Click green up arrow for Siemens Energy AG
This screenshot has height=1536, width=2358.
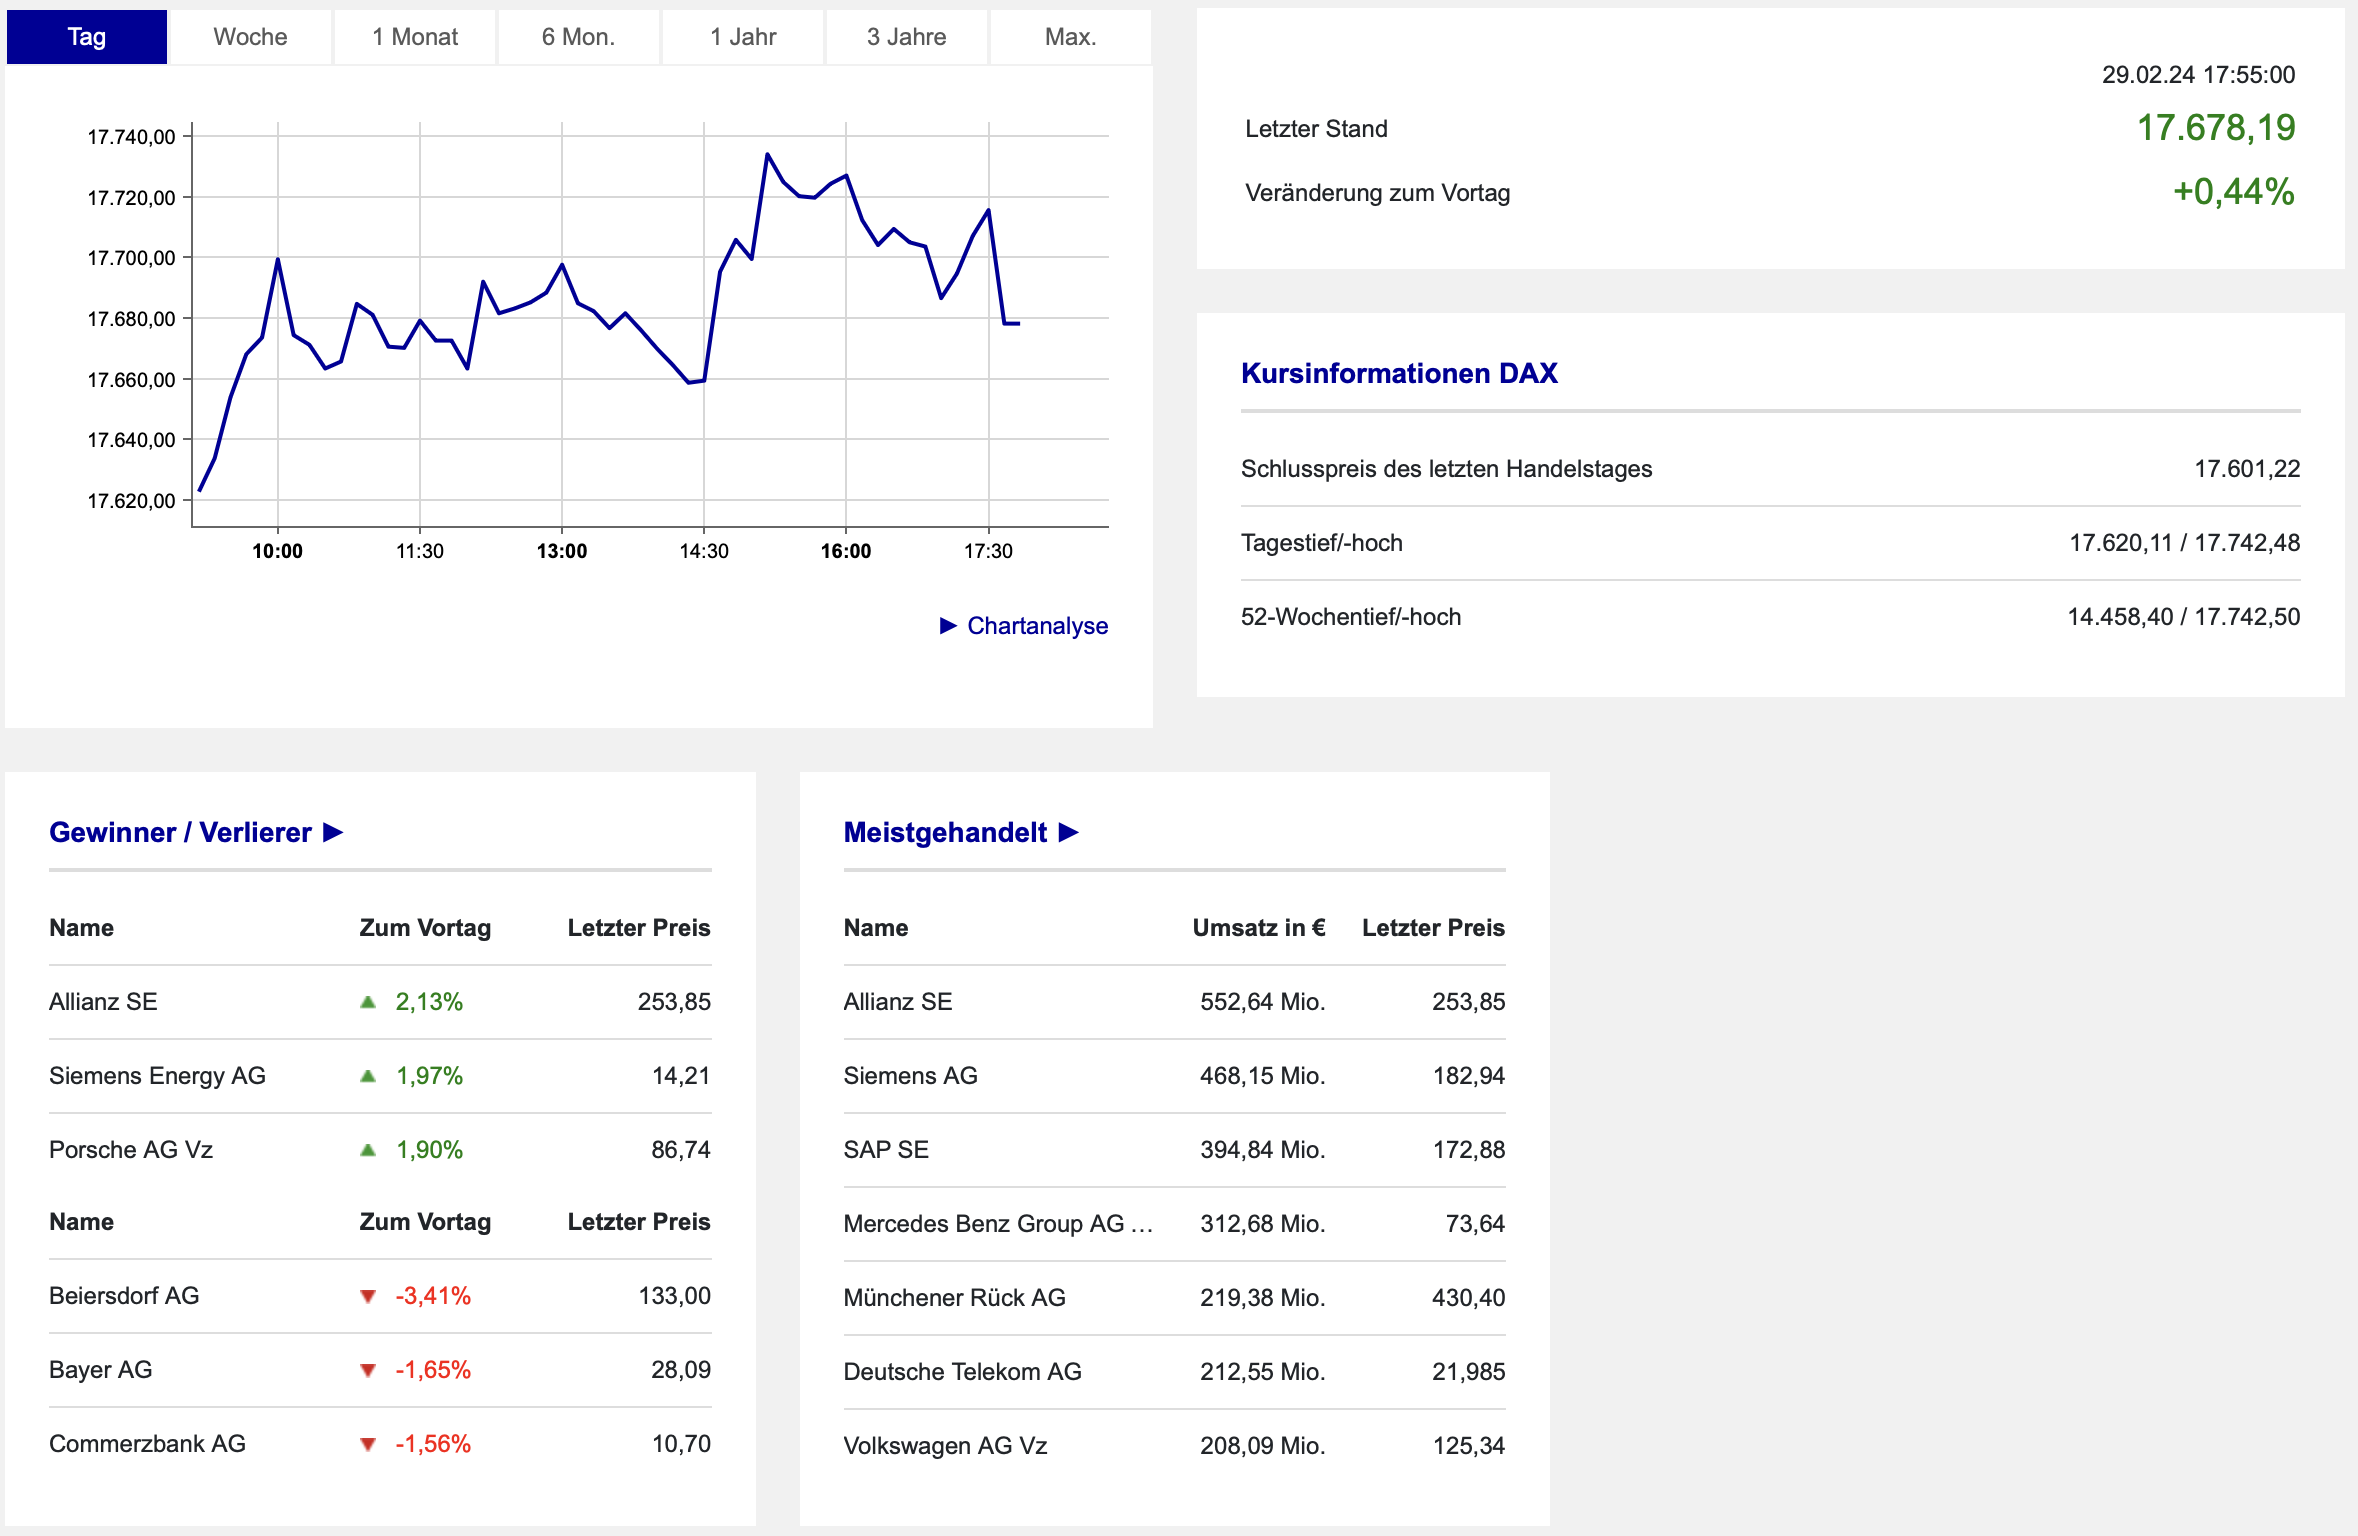pos(368,1076)
